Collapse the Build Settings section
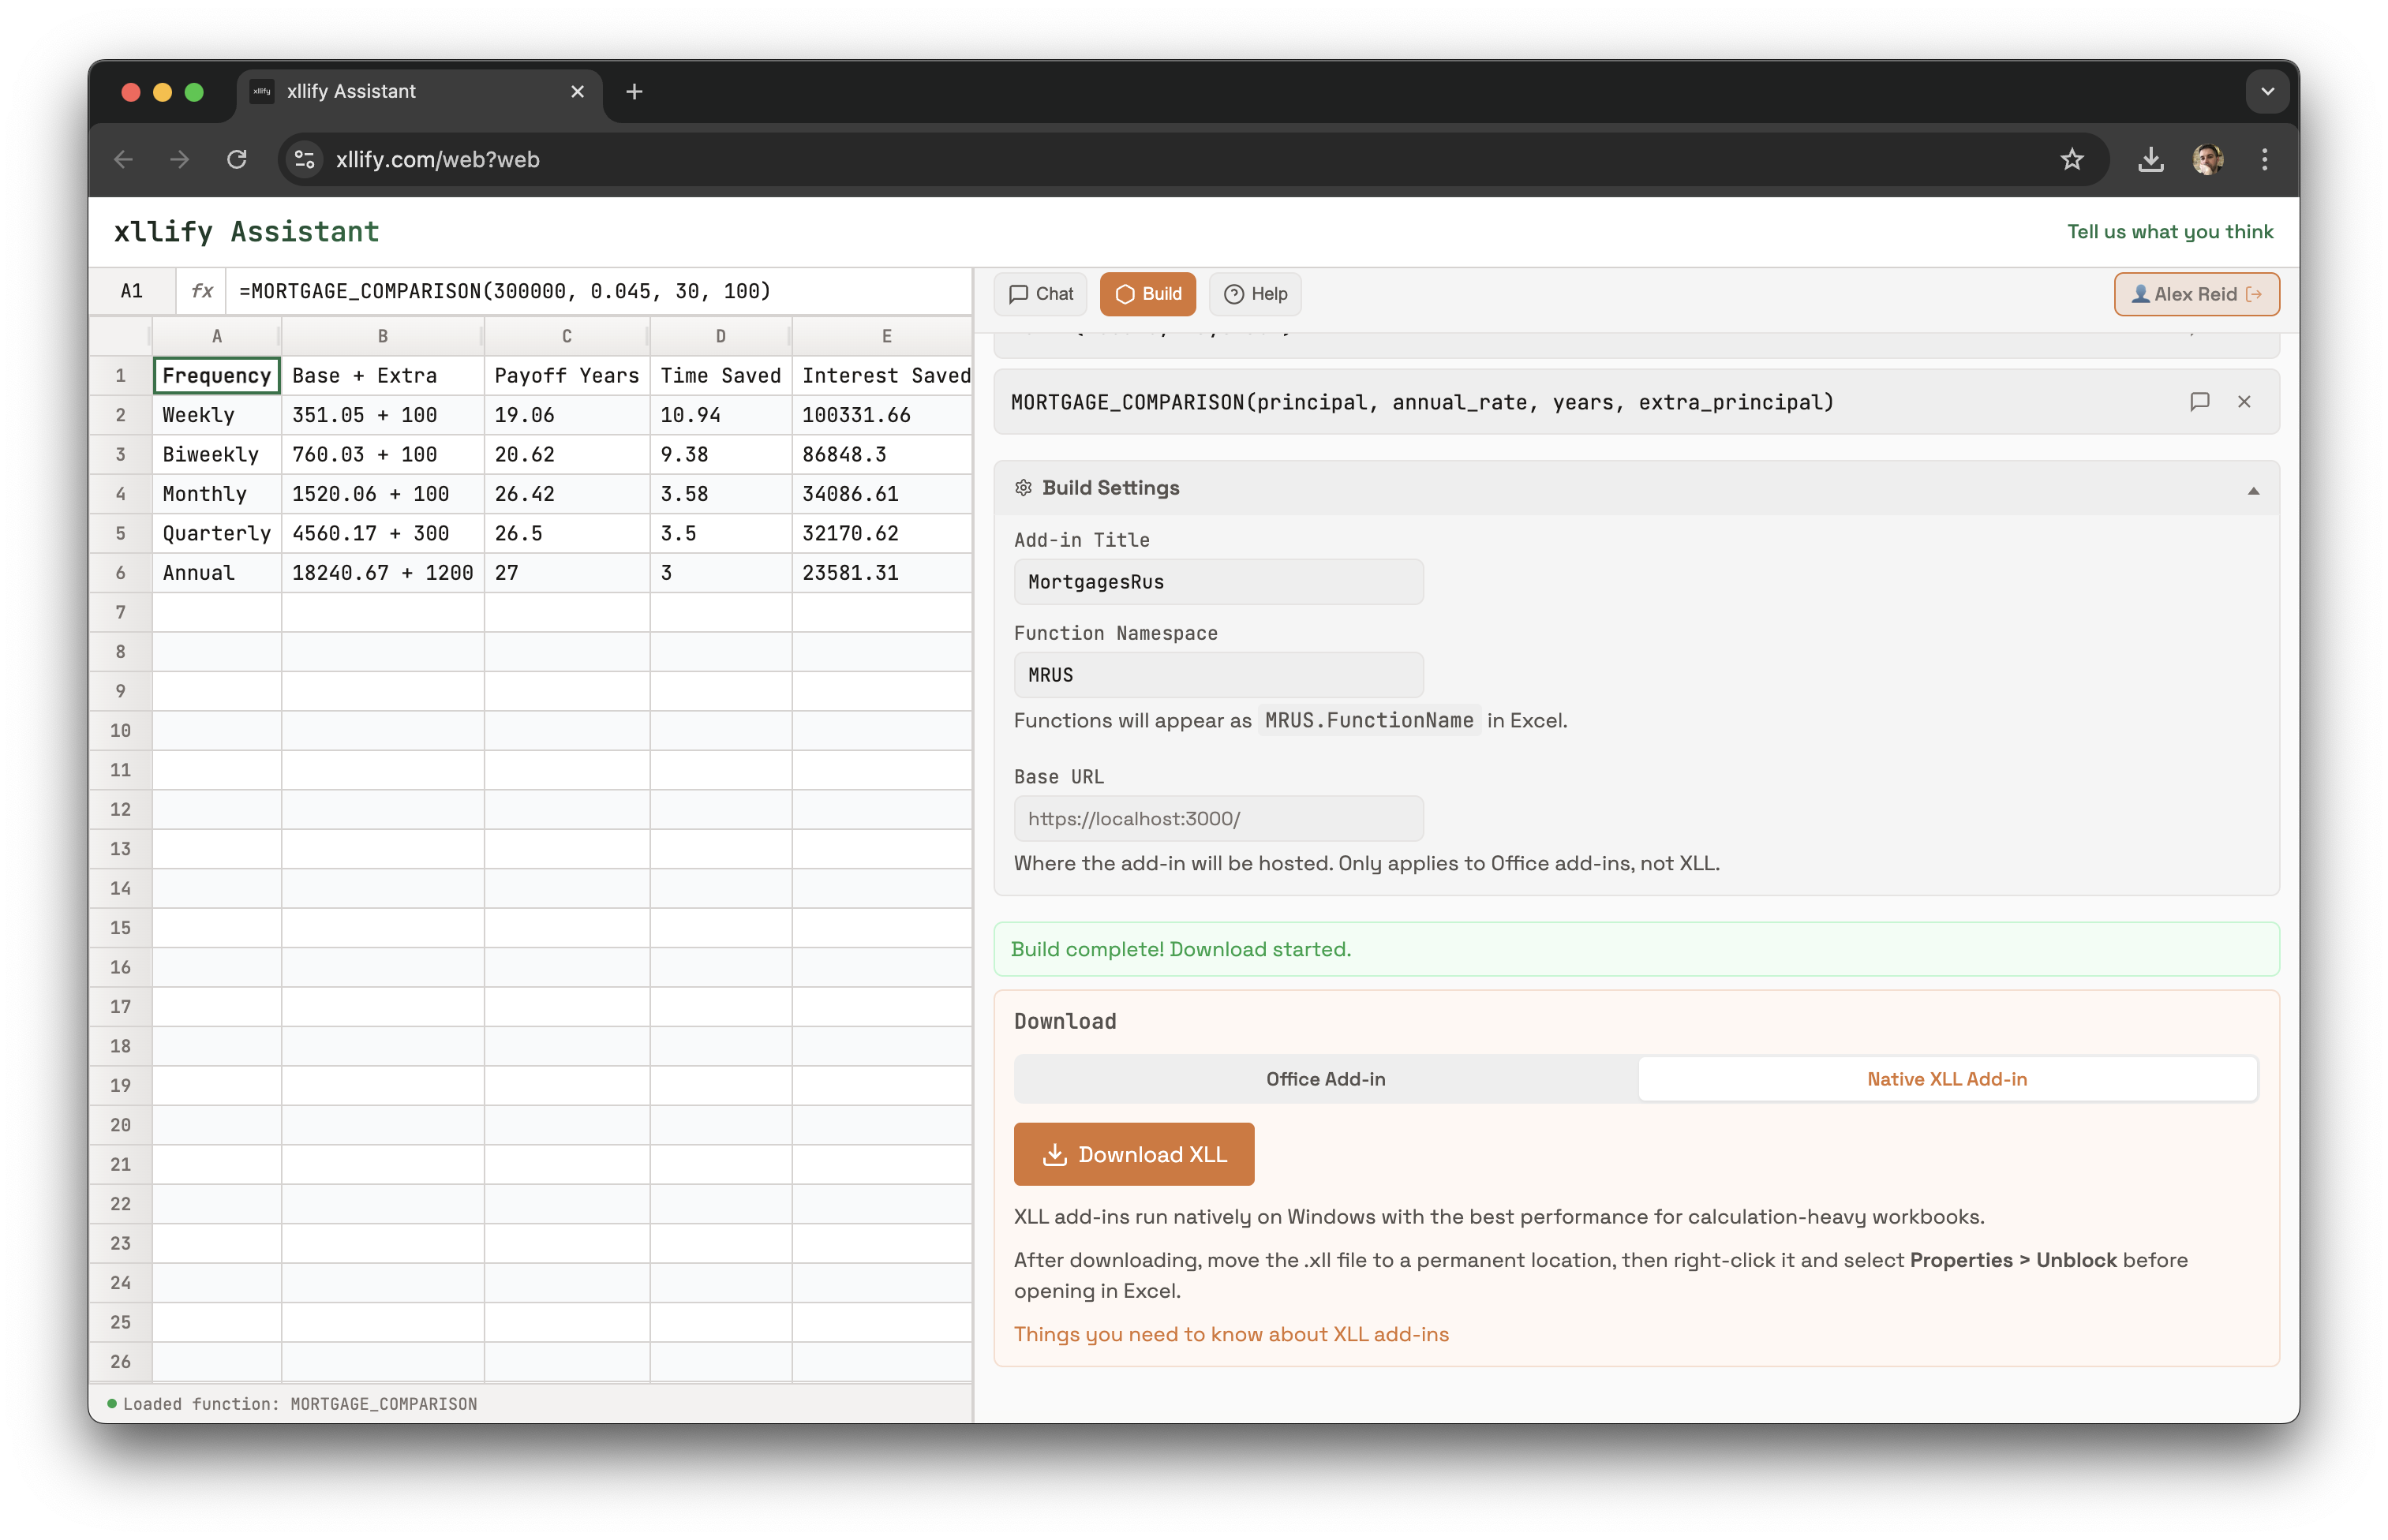2388x1540 pixels. pos(2252,490)
